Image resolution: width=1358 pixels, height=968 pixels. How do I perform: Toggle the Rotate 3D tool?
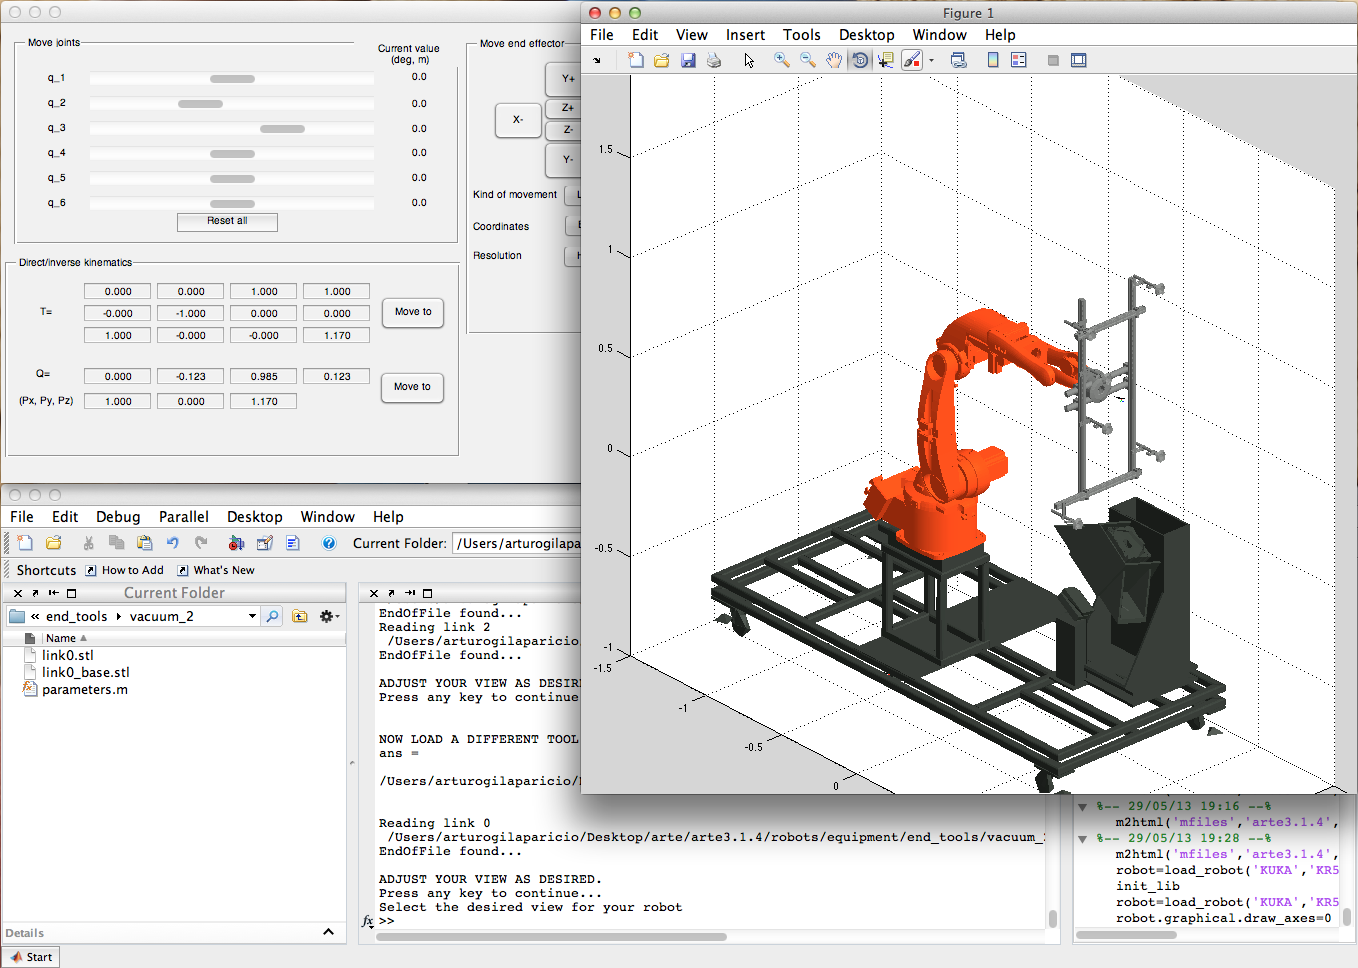point(860,60)
